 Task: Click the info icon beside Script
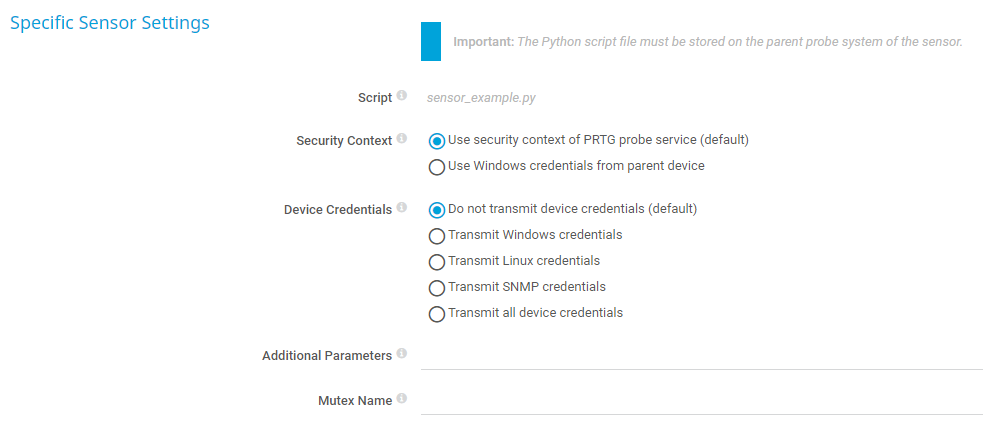point(402,96)
